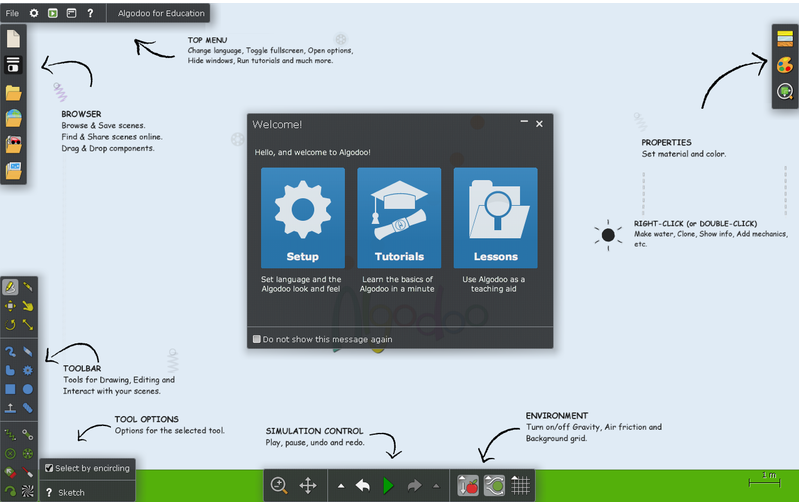Select the Axle tool
Viewport: 801px width, 502px height.
tap(28, 453)
